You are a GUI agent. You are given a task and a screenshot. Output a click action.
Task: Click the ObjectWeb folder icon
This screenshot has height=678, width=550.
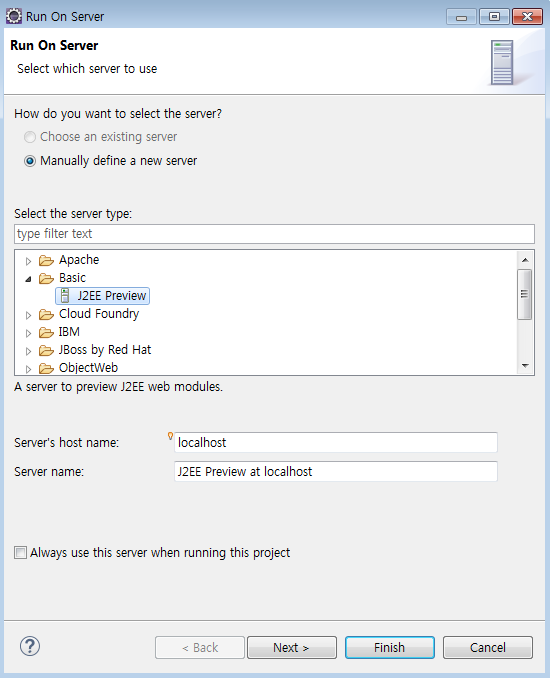(x=46, y=368)
